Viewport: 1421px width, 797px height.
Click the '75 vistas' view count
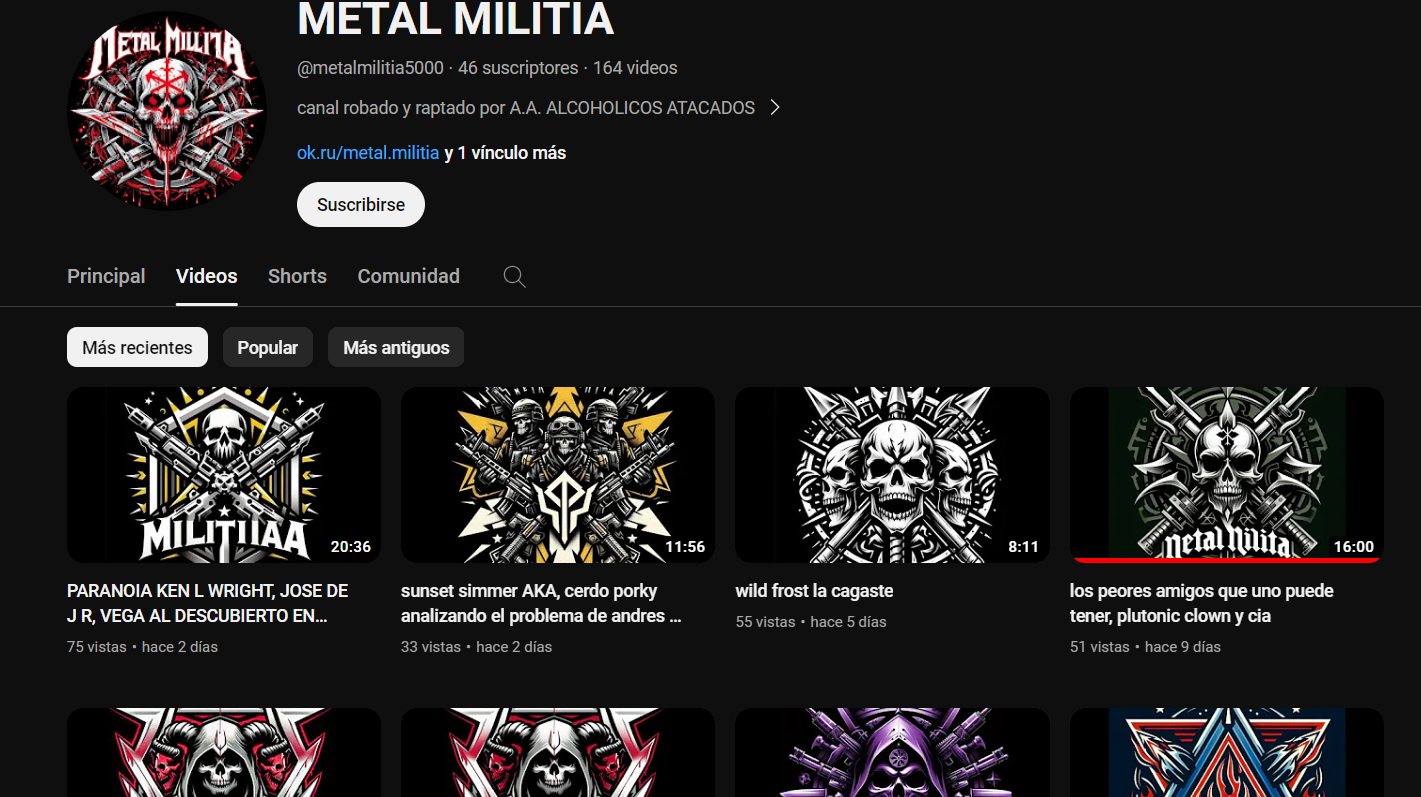97,647
